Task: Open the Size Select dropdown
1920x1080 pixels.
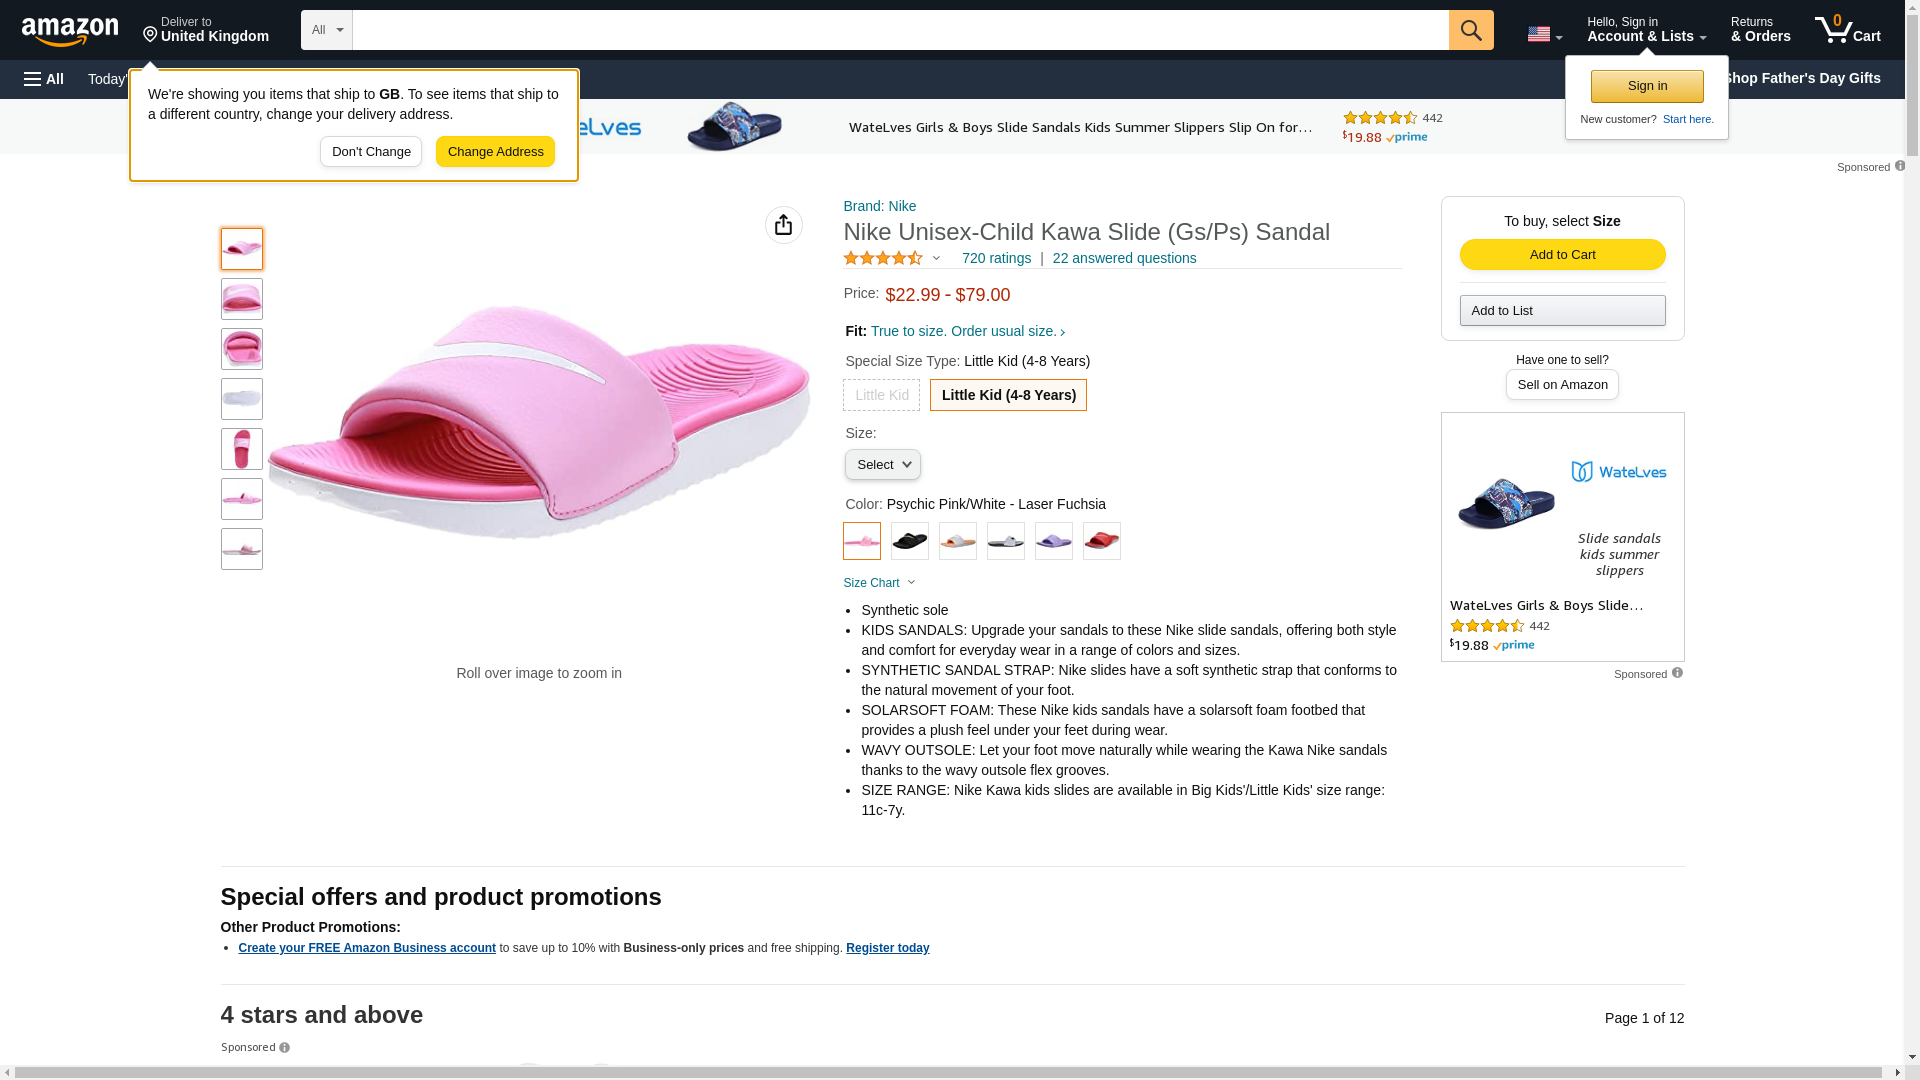Action: [x=882, y=465]
